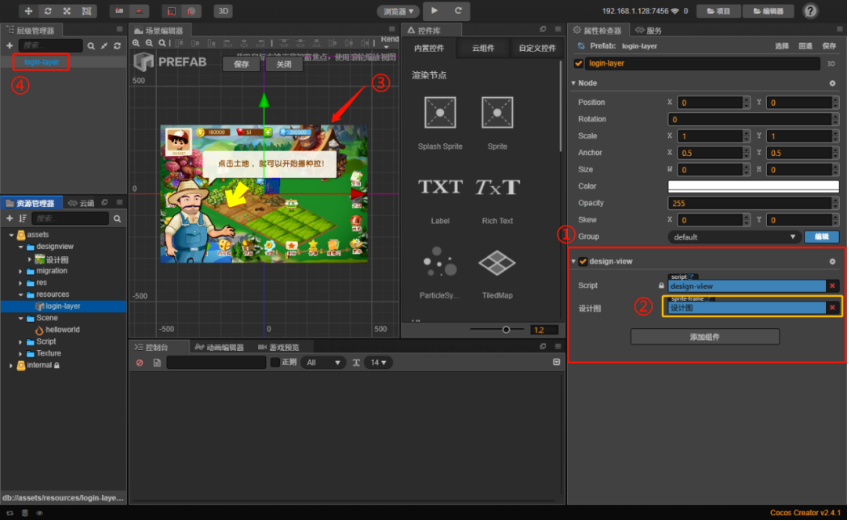Reload preview with the refresh button
Image resolution: width=849 pixels, height=521 pixels.
click(x=458, y=11)
